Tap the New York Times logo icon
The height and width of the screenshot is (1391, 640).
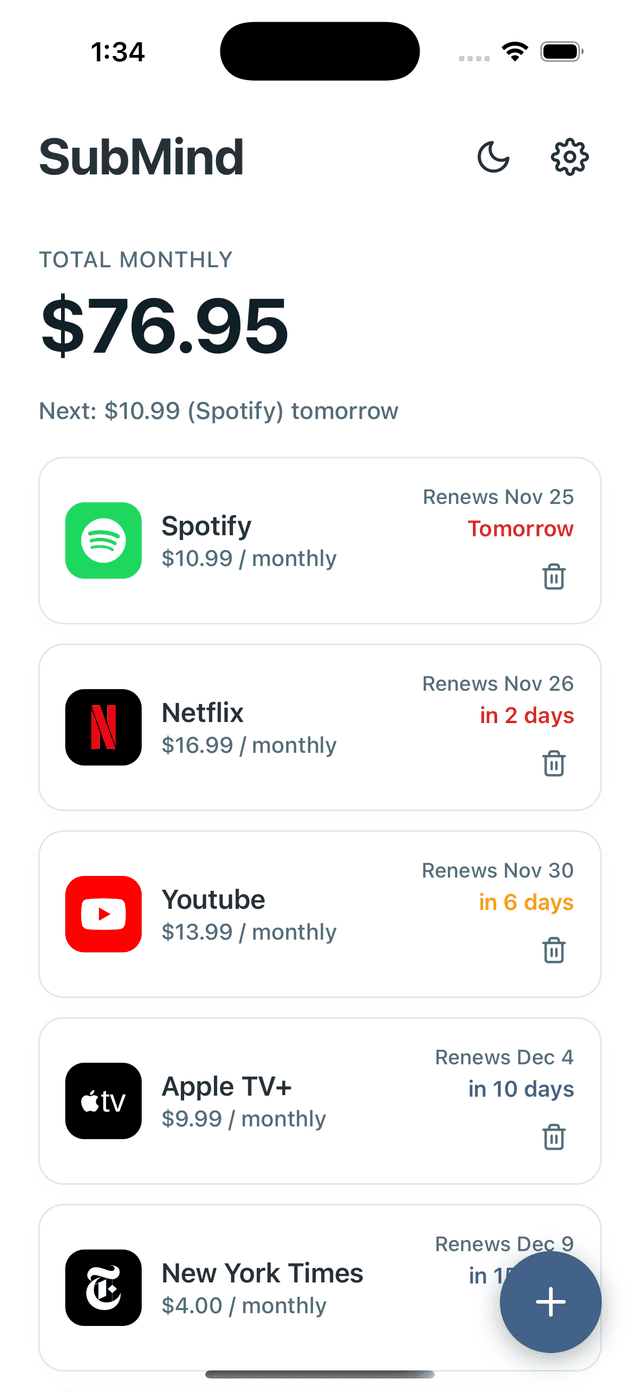pos(103,1288)
